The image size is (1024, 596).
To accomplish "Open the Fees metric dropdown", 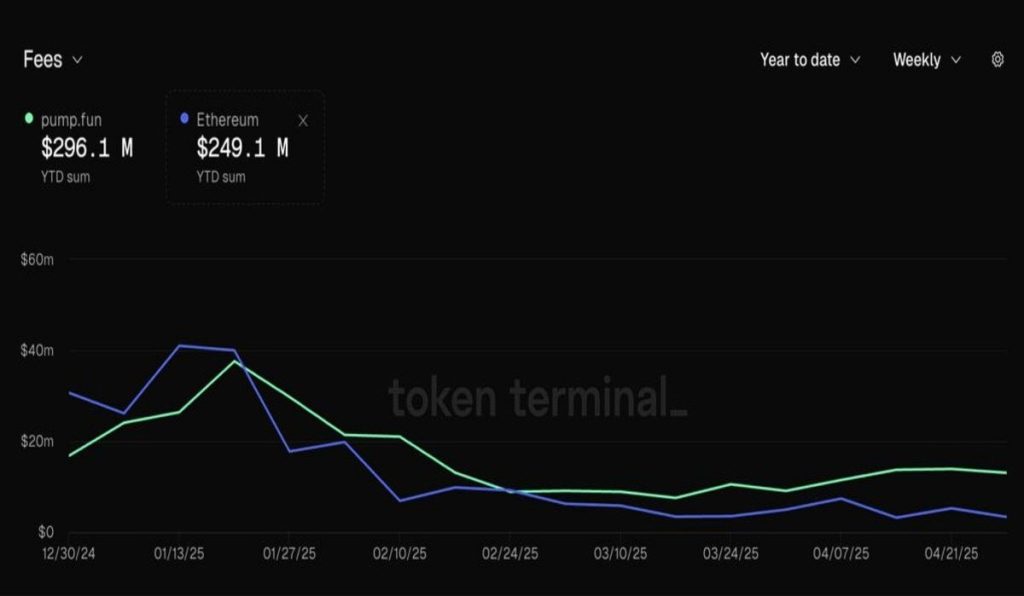I will click(x=52, y=60).
